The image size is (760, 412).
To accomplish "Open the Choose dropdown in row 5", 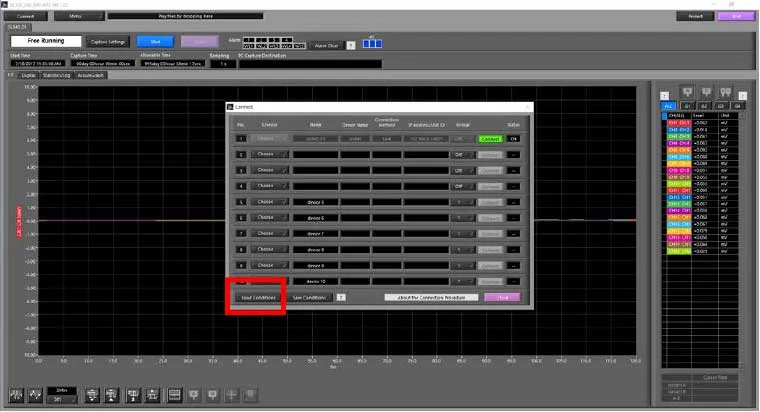I will point(270,201).
